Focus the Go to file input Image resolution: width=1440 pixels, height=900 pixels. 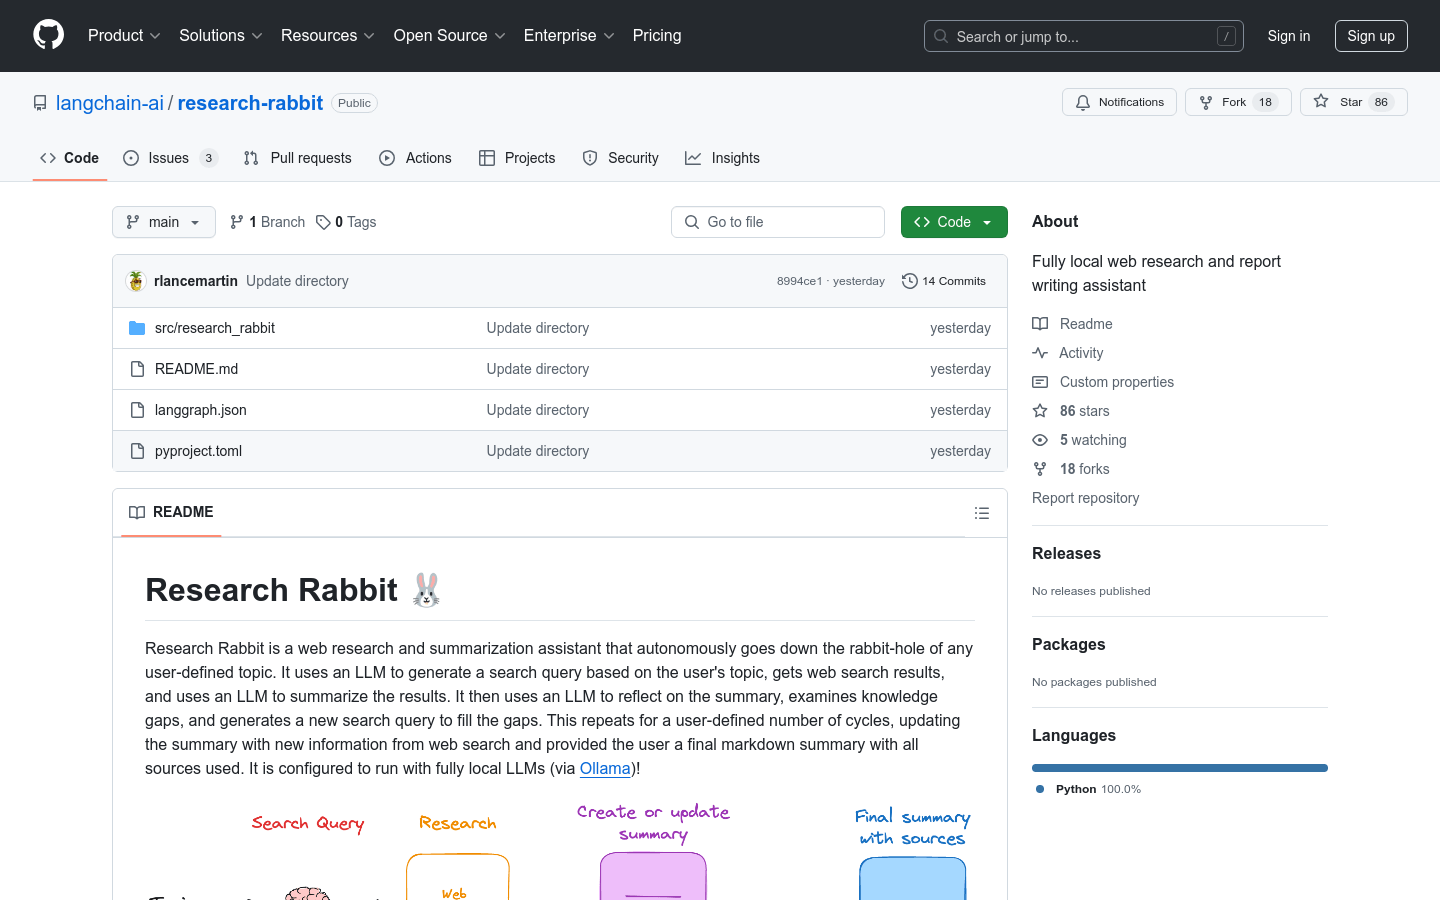(778, 222)
